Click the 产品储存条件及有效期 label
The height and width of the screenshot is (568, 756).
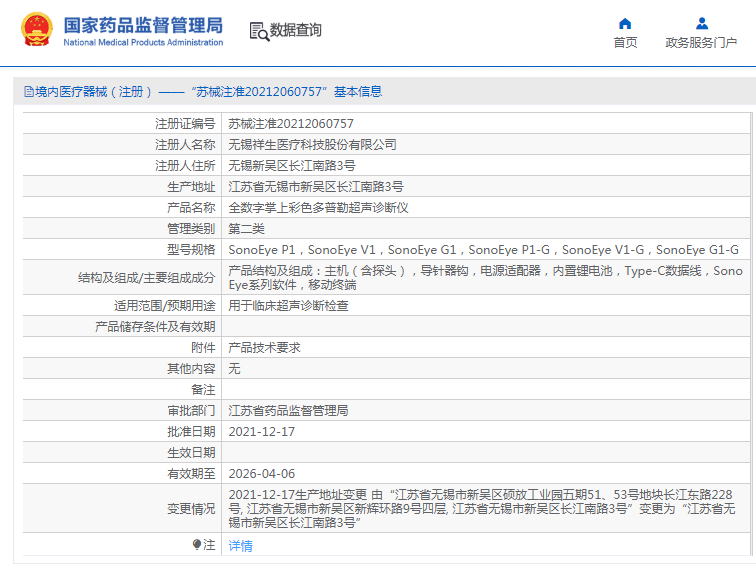(155, 327)
